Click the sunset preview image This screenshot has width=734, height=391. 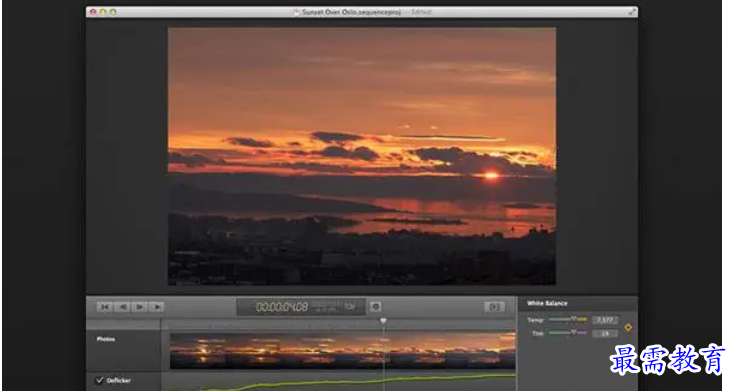click(362, 156)
